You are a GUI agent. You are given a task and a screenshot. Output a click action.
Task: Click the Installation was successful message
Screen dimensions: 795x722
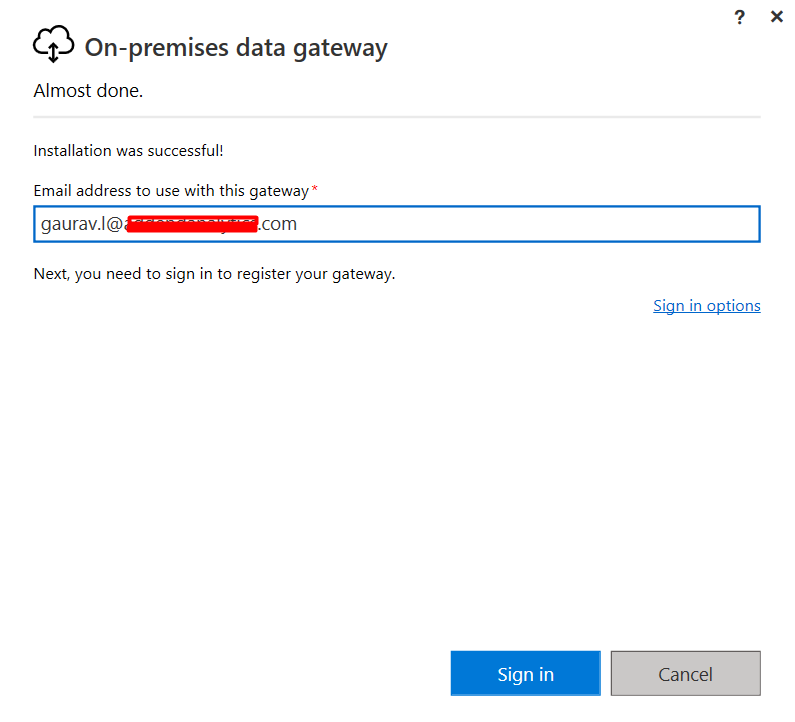[x=128, y=151]
